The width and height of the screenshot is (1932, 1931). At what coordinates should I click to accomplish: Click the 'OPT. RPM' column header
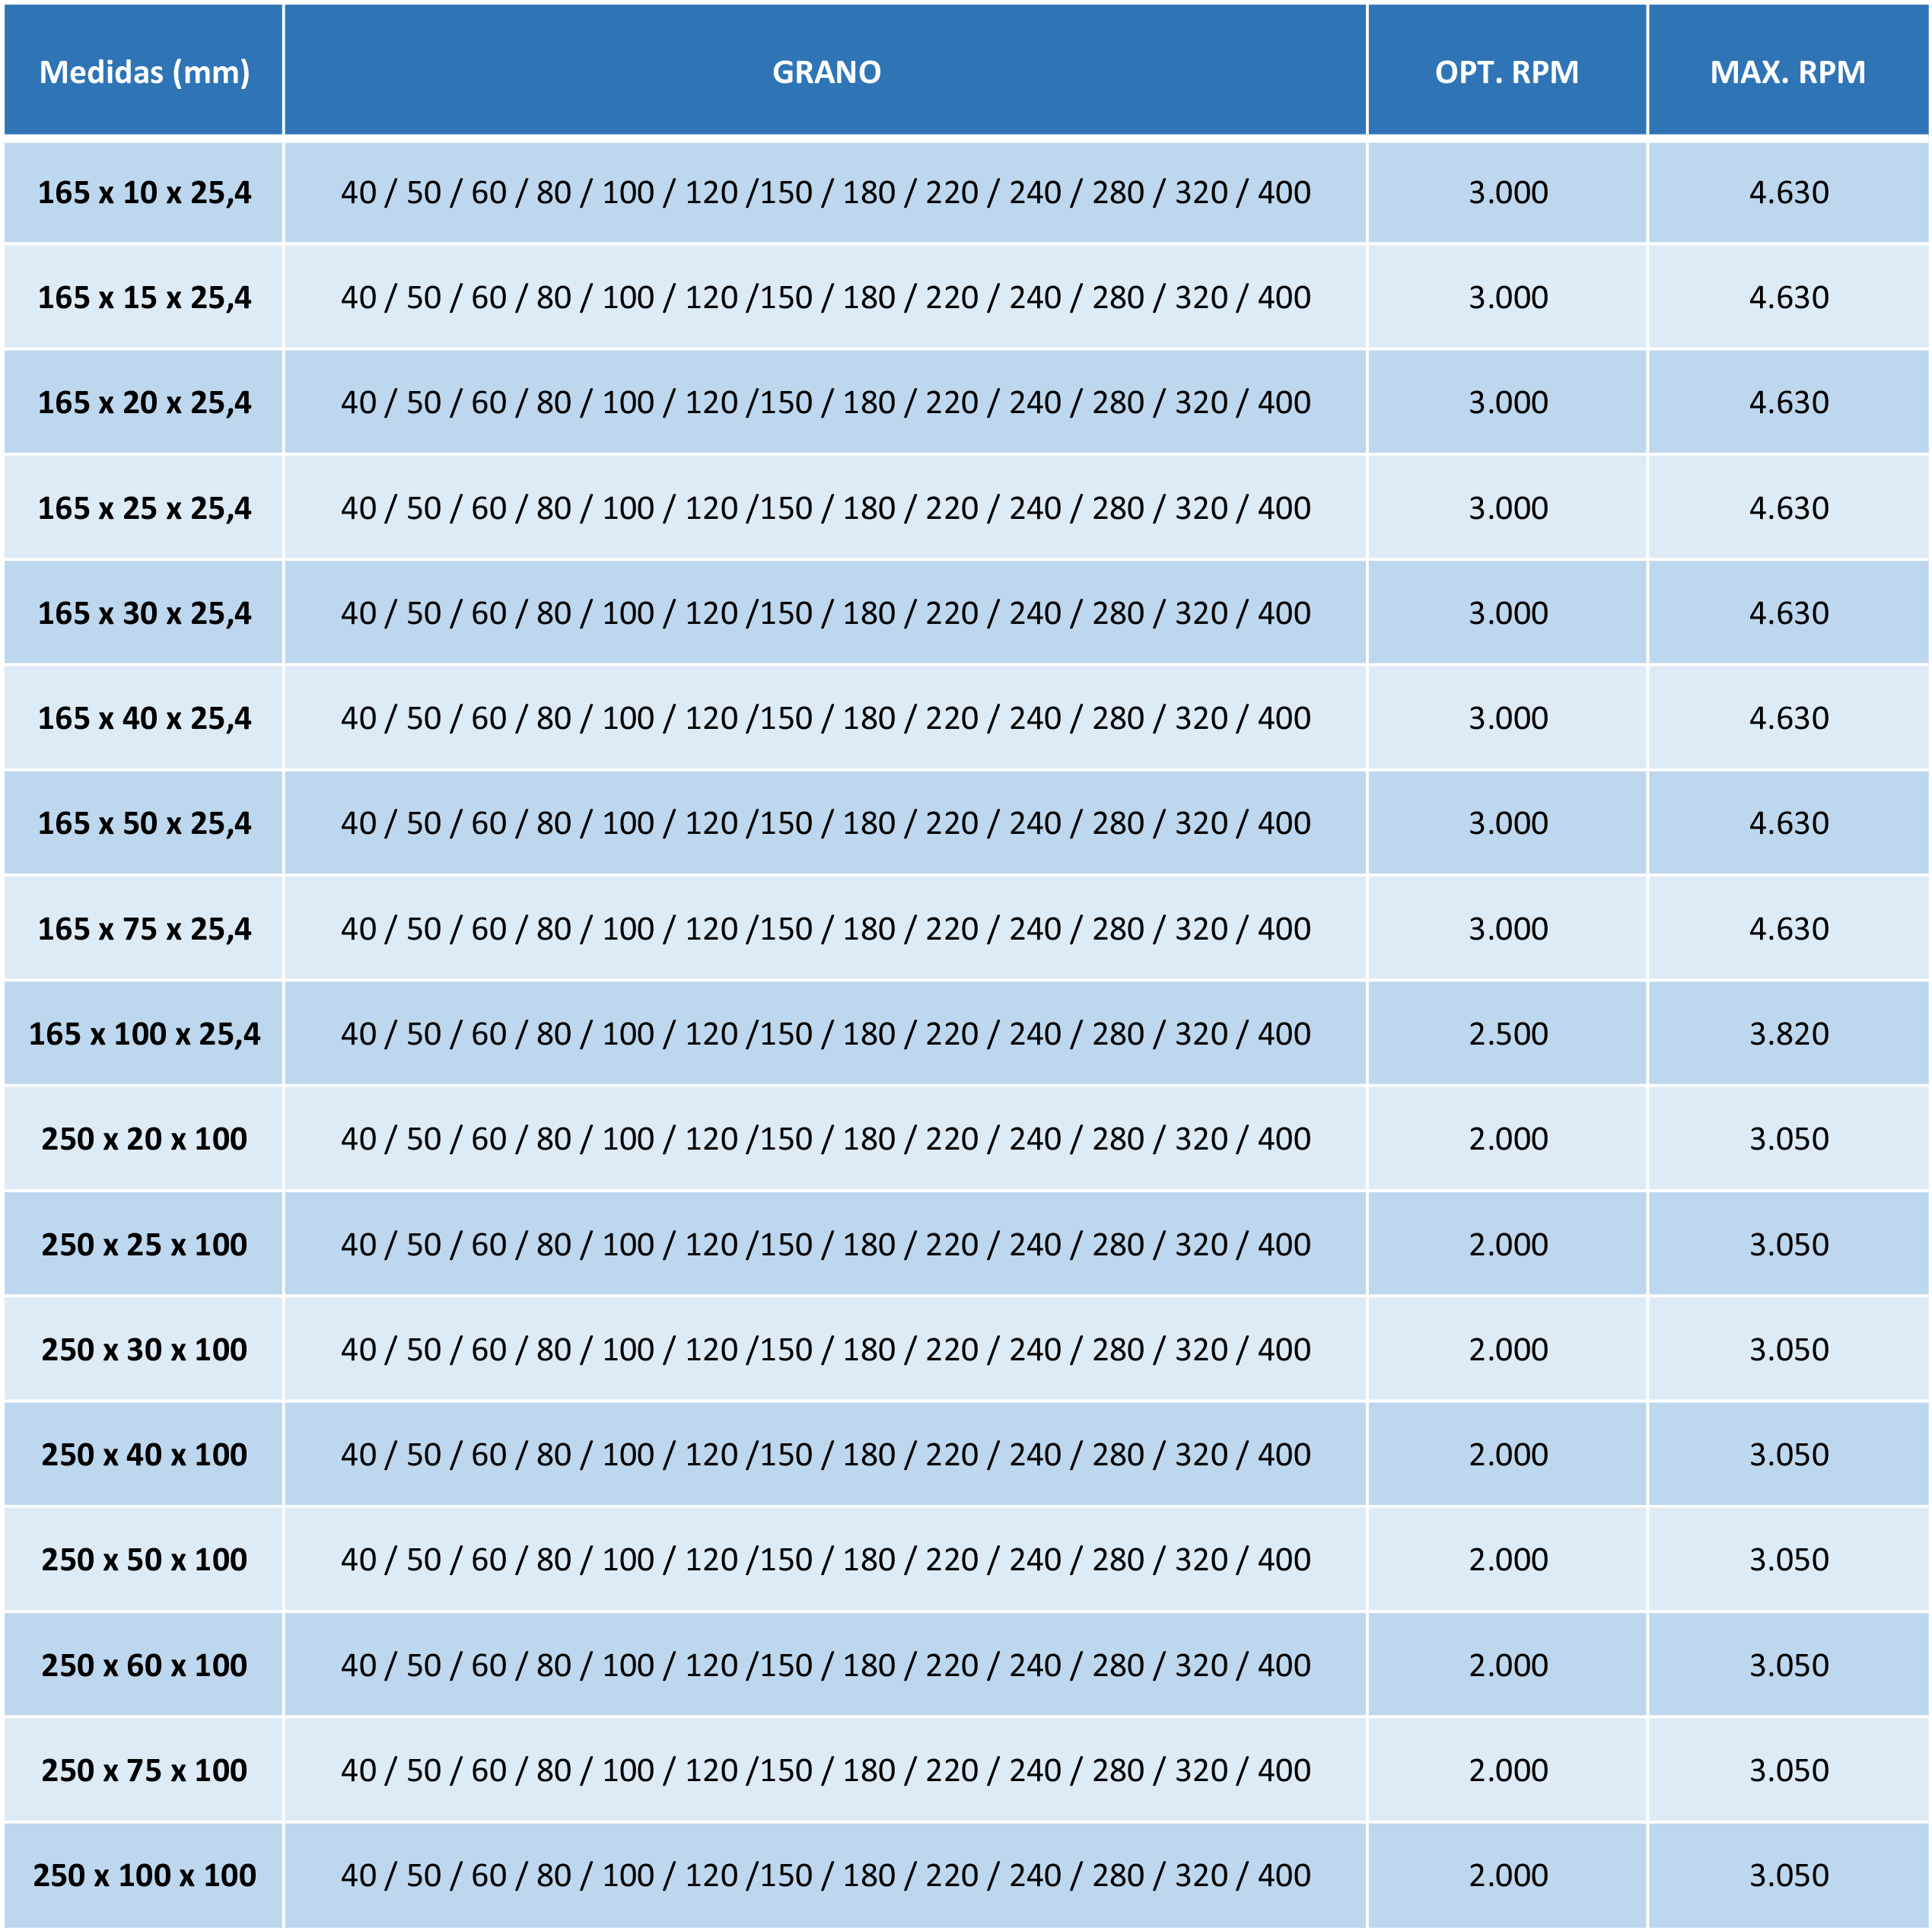[1507, 70]
